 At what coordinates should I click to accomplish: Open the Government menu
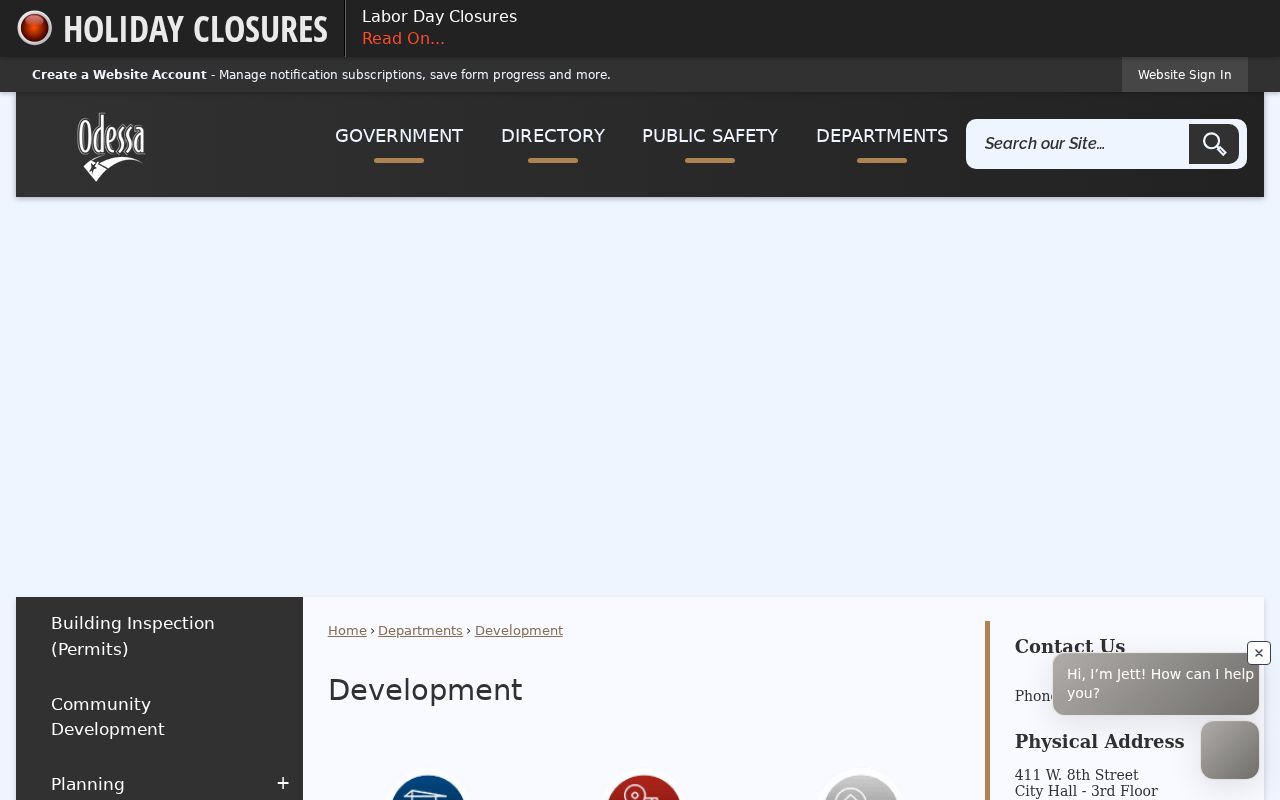(x=399, y=136)
